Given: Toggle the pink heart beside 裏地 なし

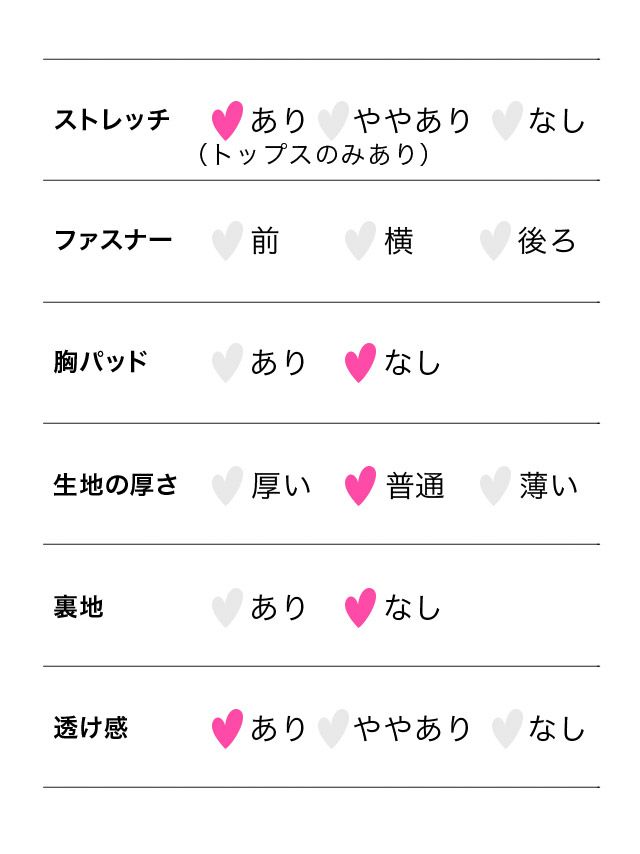Looking at the screenshot, I should click(360, 607).
